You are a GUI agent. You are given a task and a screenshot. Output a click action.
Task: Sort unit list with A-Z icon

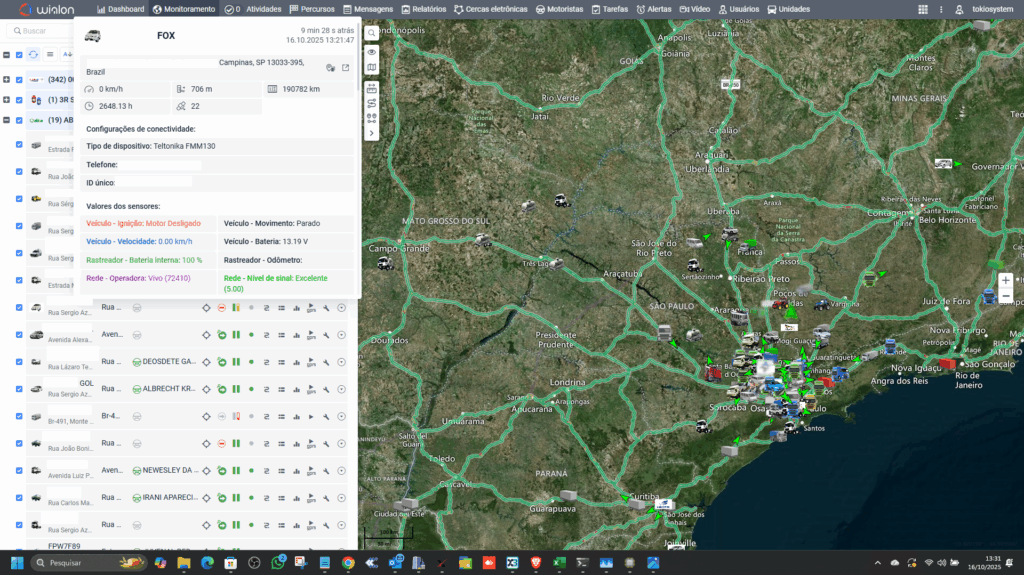67,55
